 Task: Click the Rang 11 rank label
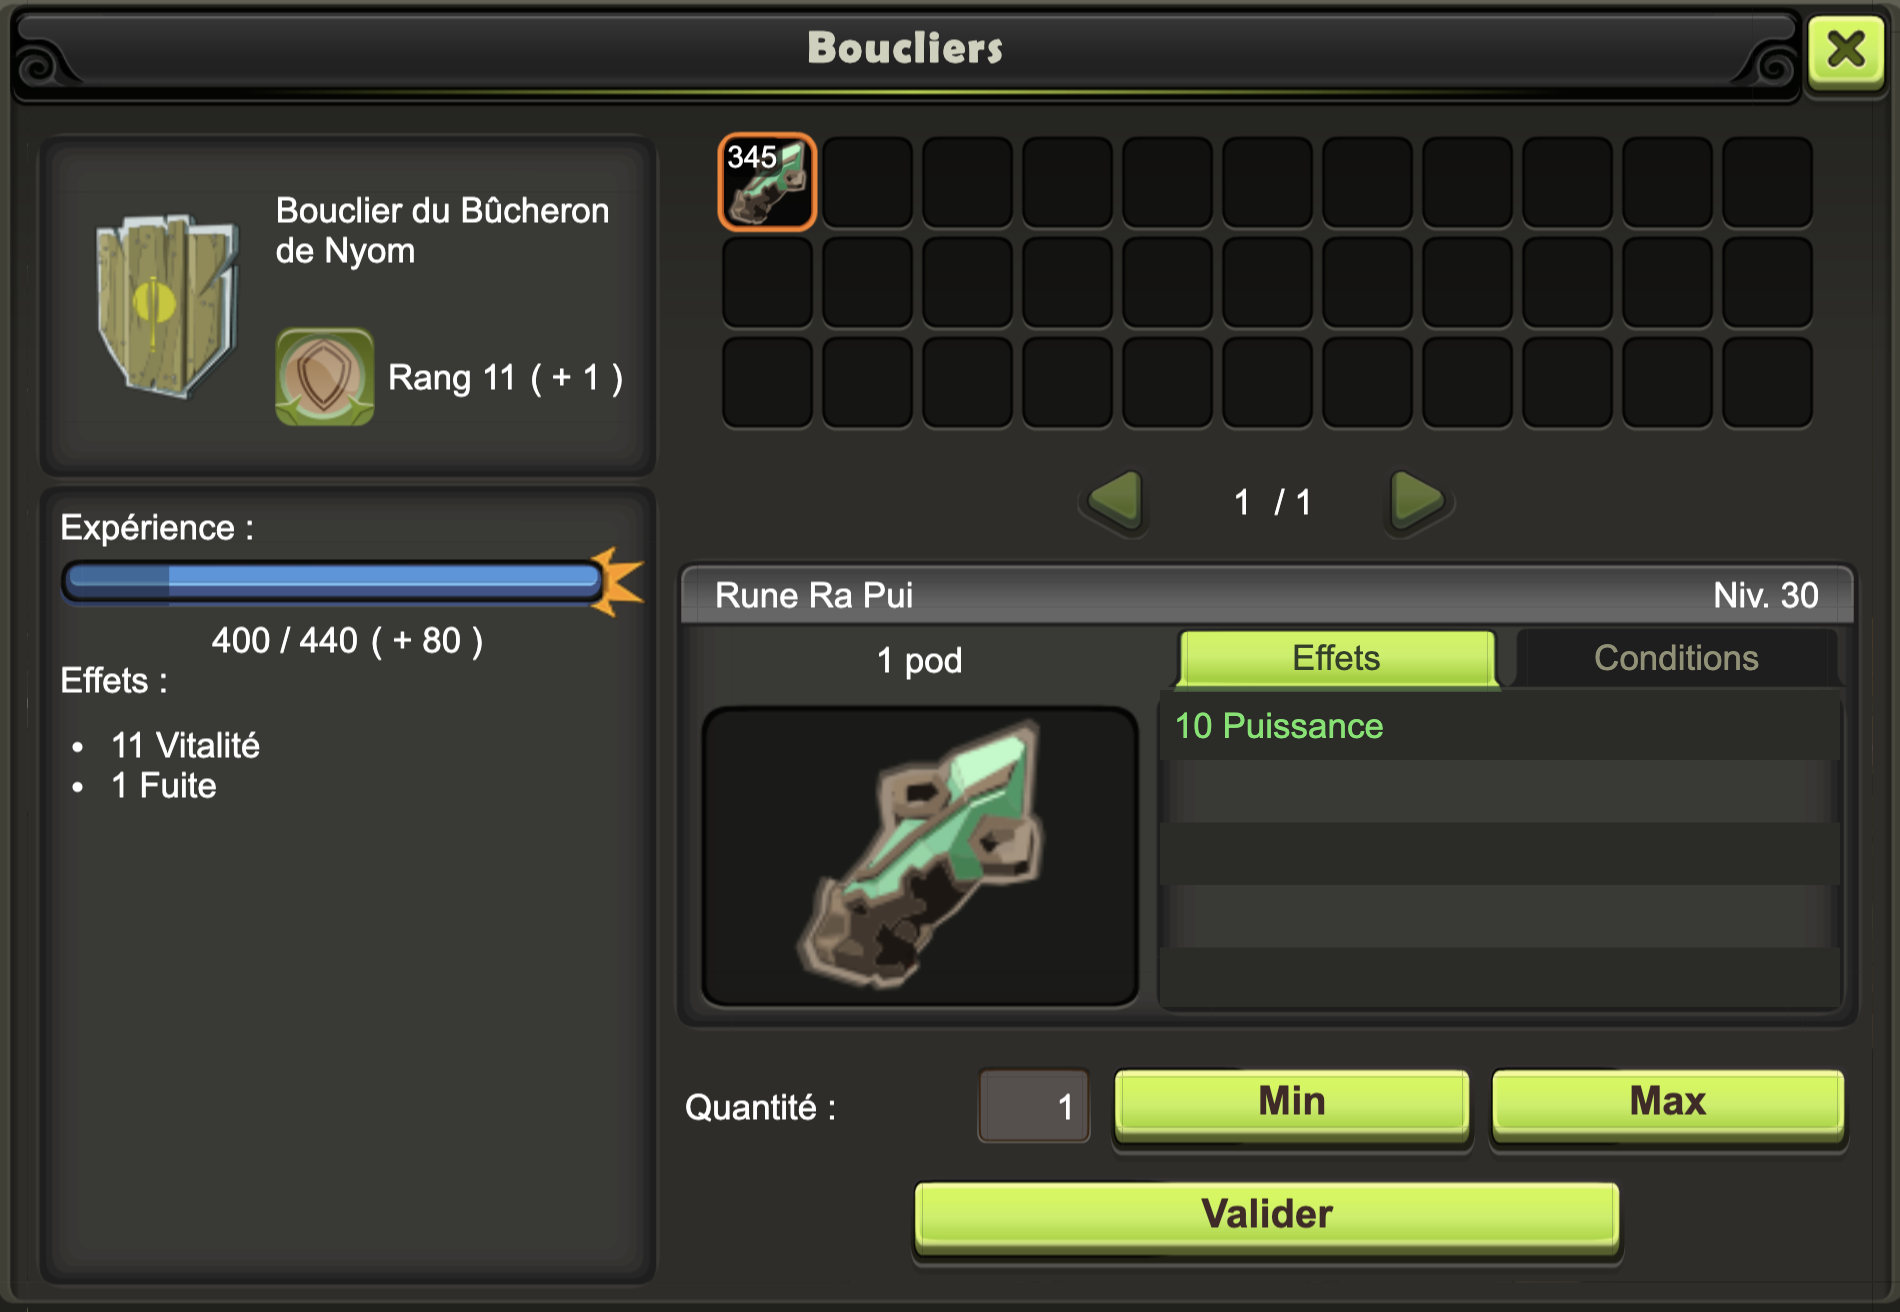pyautogui.click(x=505, y=378)
